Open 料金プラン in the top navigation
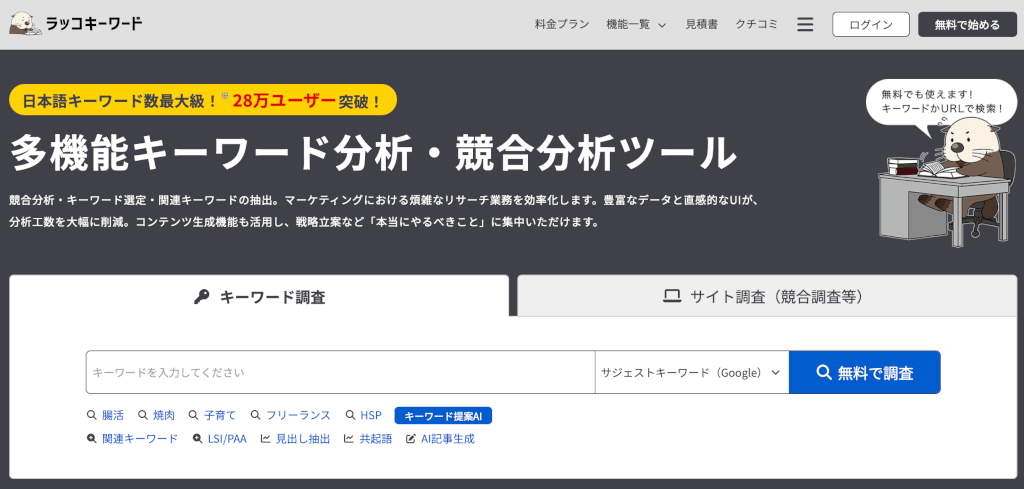Screen dimensions: 1024x489 [x=562, y=25]
